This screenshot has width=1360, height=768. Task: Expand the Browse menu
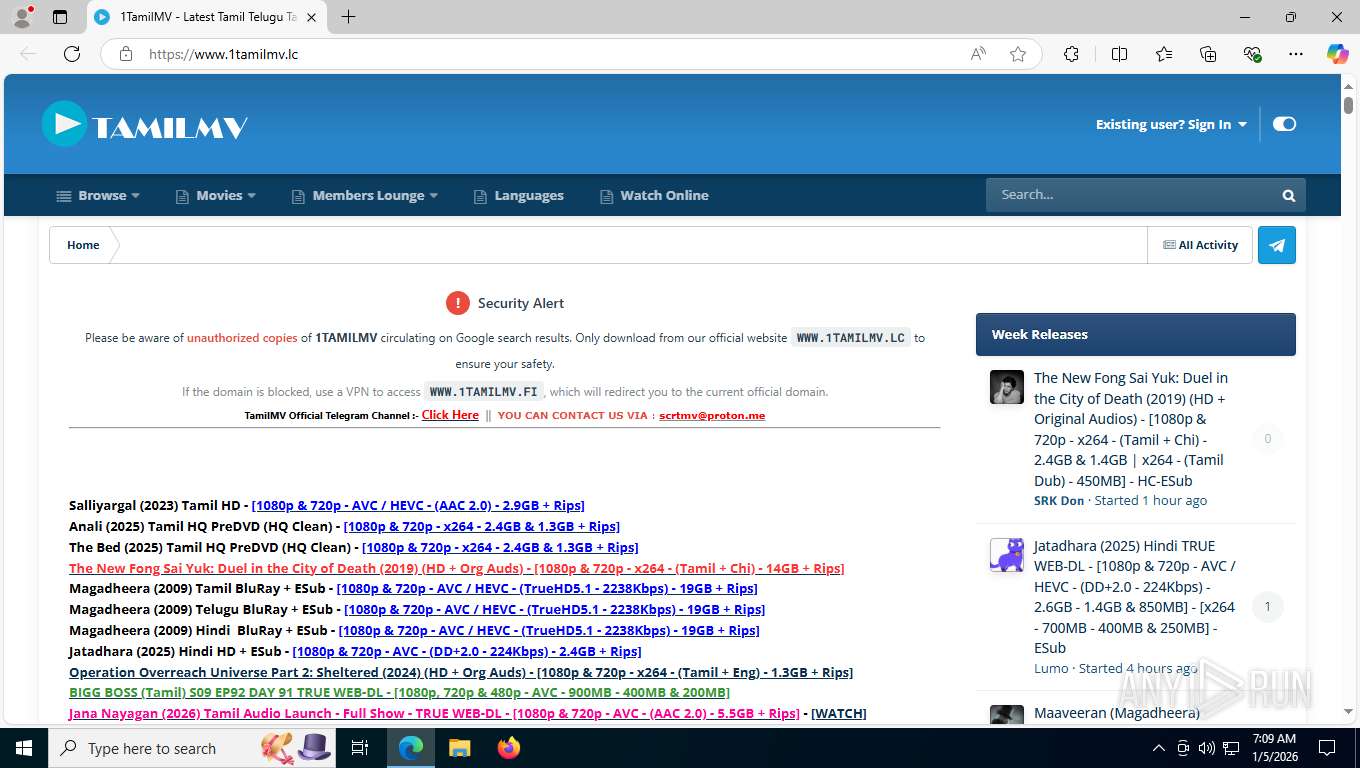coord(98,196)
